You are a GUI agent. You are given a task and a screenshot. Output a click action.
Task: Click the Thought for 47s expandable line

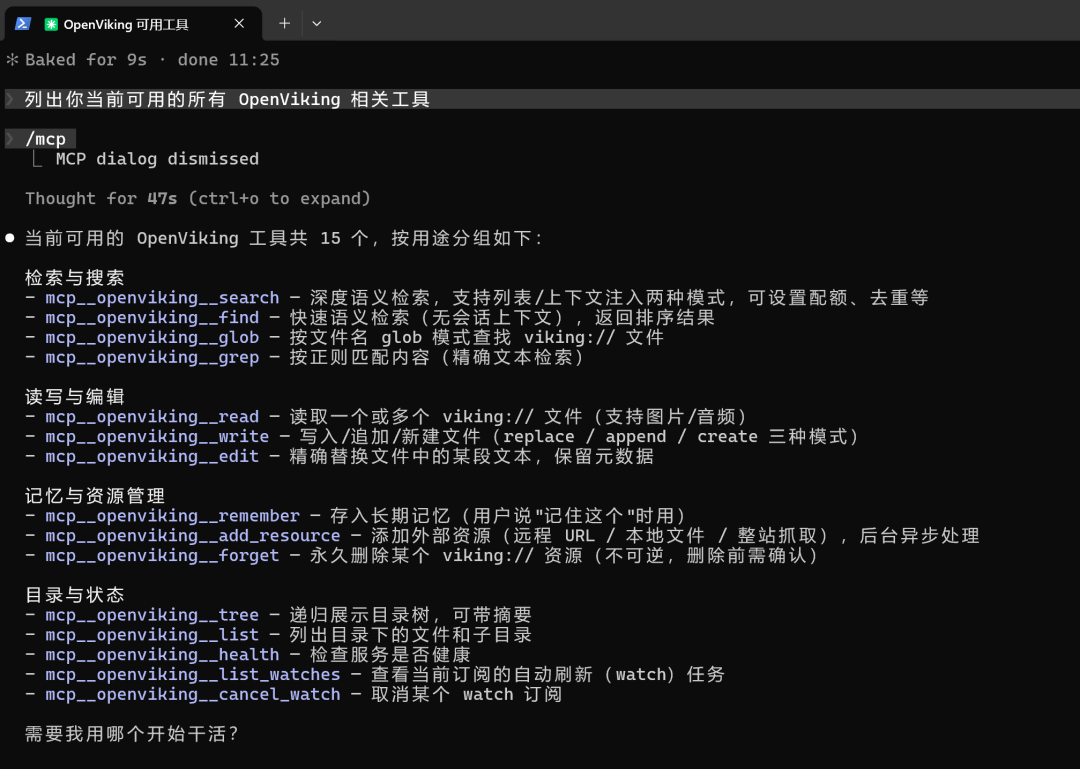pos(198,198)
